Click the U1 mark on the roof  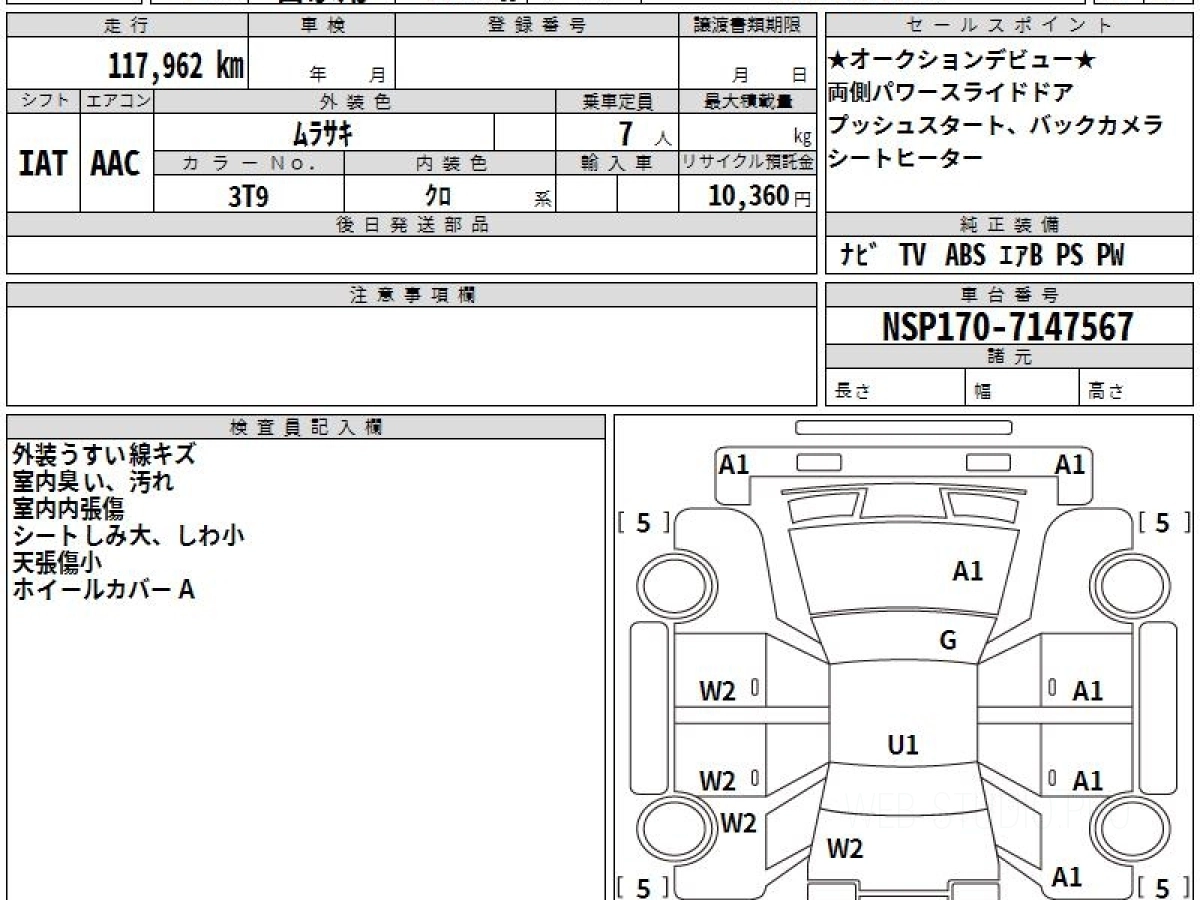tap(903, 745)
